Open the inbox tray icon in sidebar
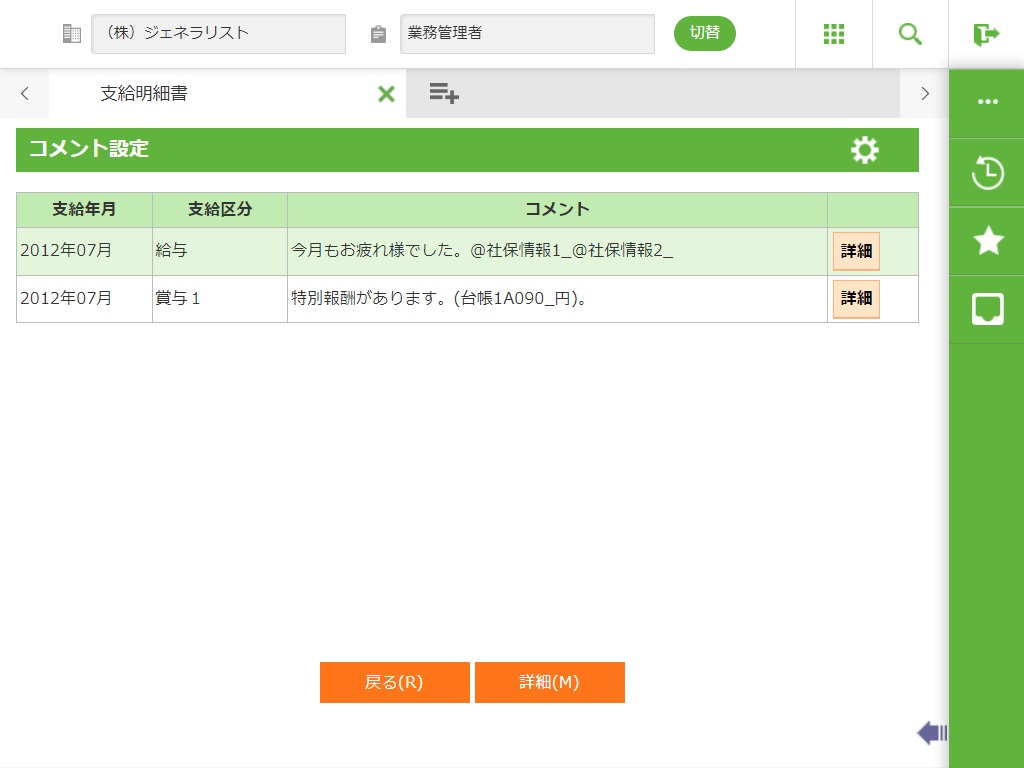Viewport: 1024px width, 768px height. click(987, 309)
